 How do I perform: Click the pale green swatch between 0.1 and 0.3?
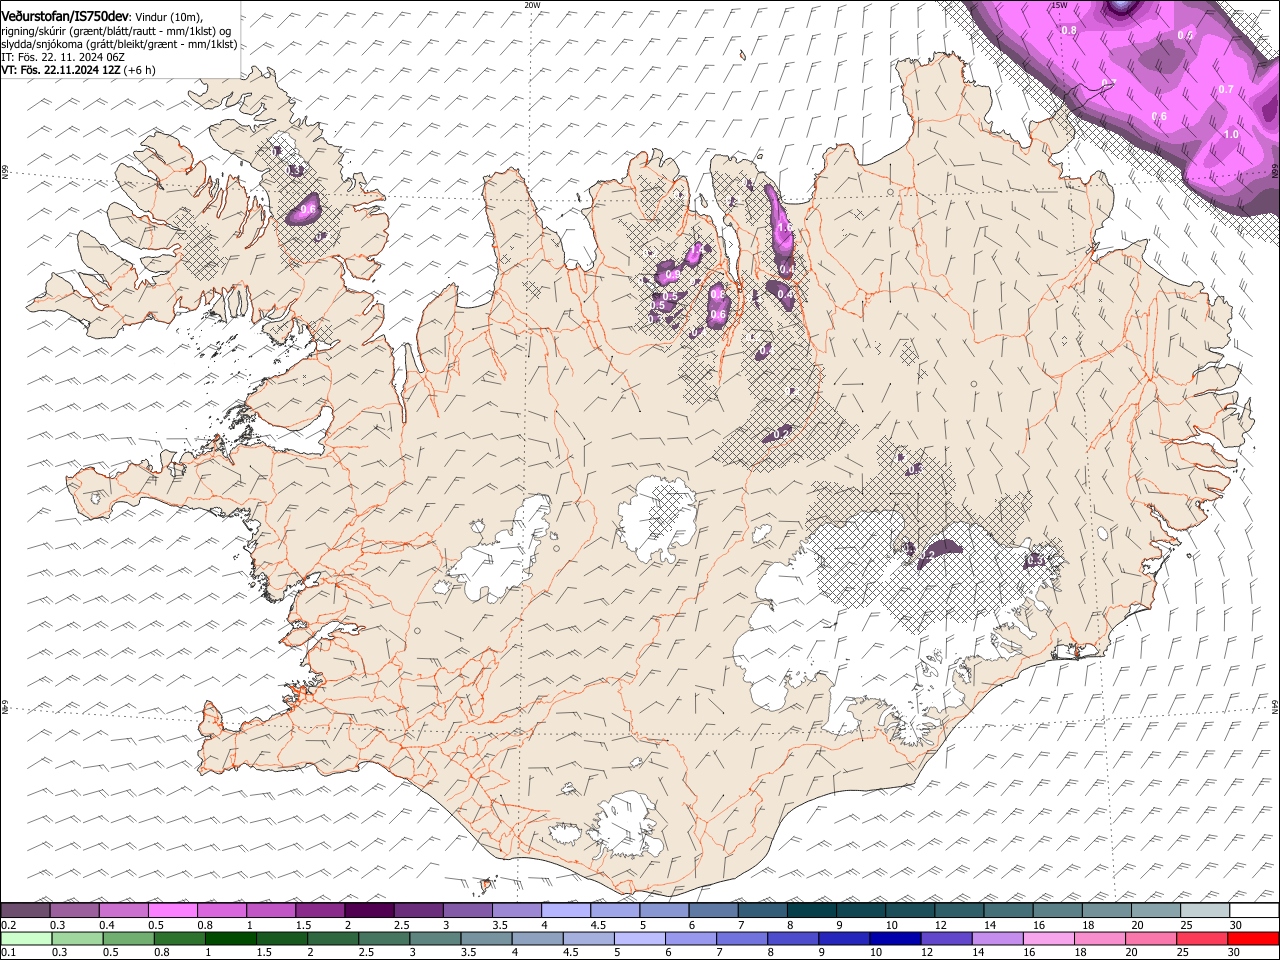pos(27,939)
